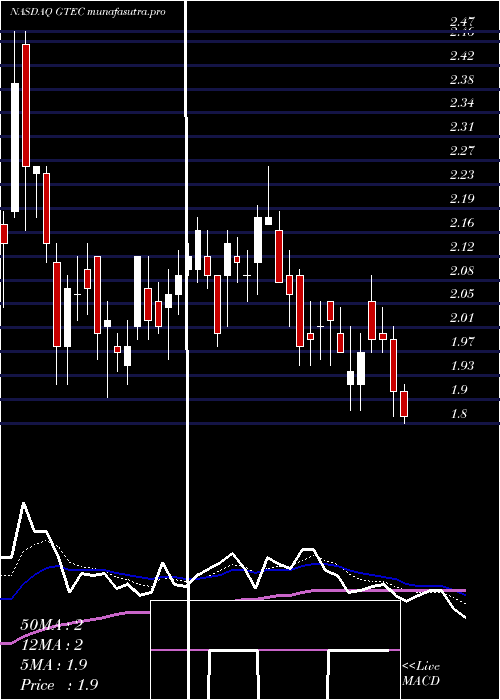Click the NASDAQ GTEC munafasutra.pro title
The width and height of the screenshot is (500, 700).
88,12
